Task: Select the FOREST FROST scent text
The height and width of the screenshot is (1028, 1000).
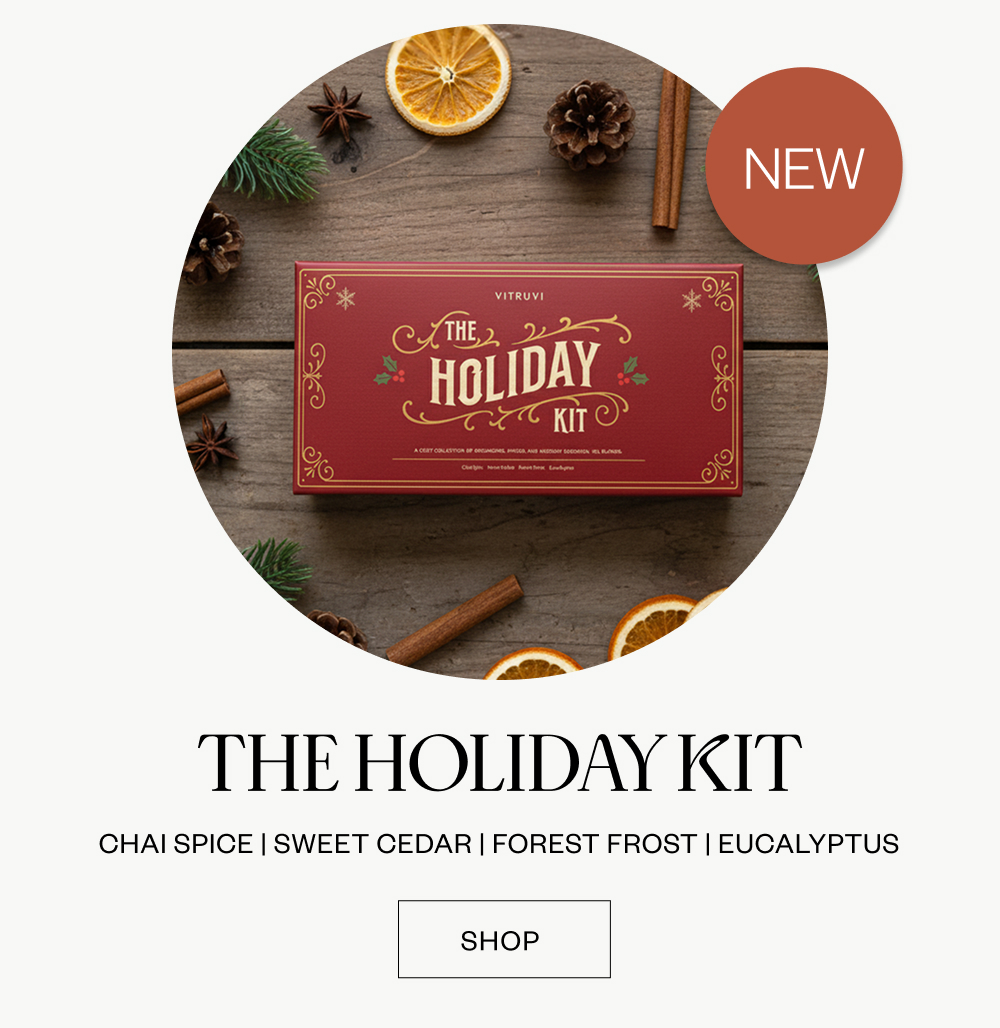Action: point(595,844)
